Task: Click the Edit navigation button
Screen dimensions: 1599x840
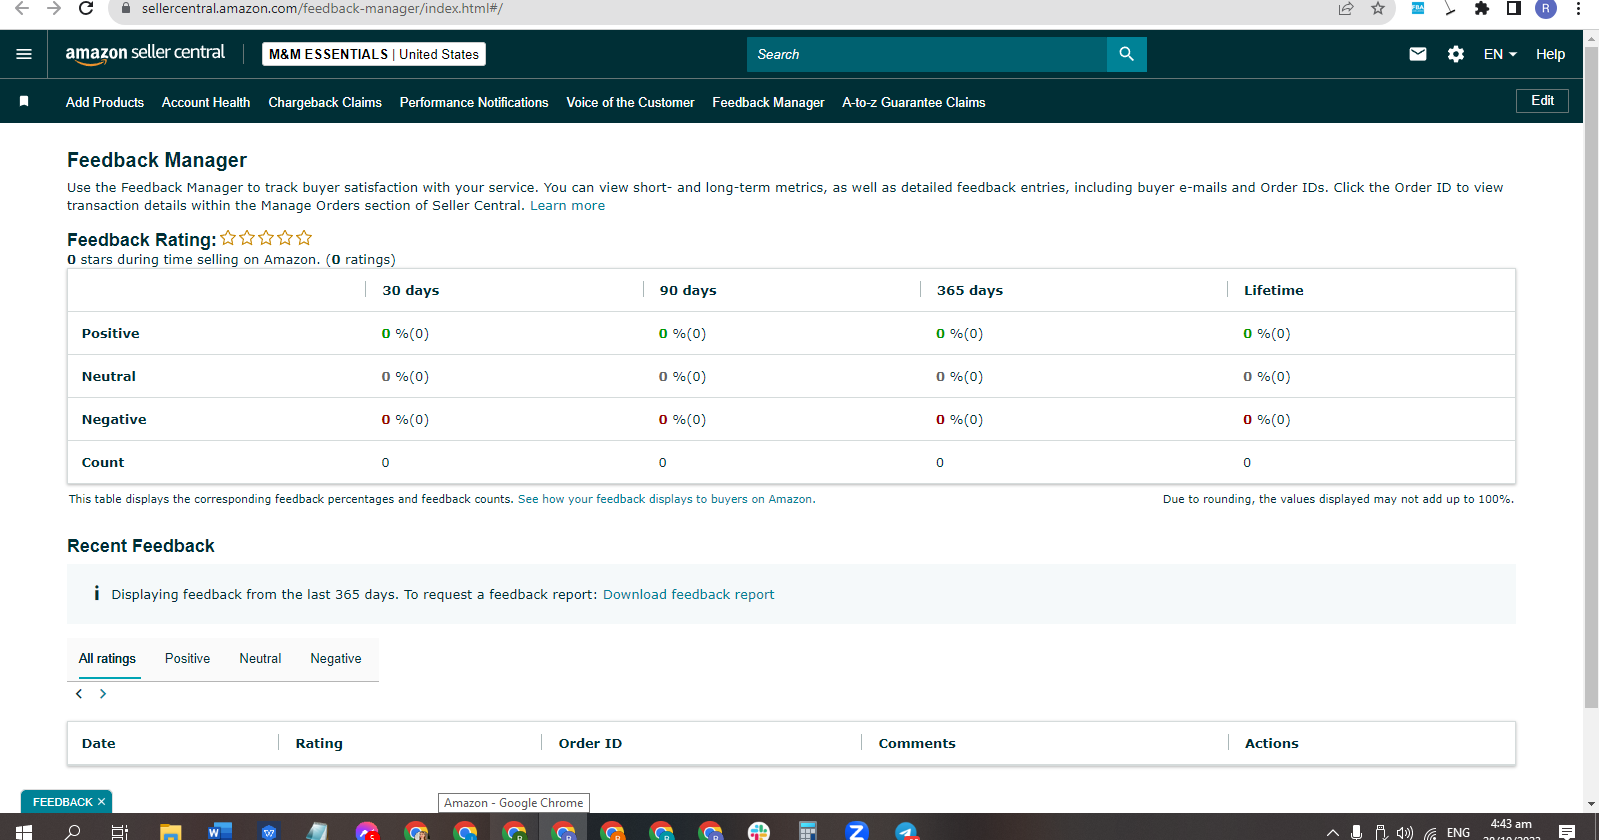Action: pos(1543,101)
